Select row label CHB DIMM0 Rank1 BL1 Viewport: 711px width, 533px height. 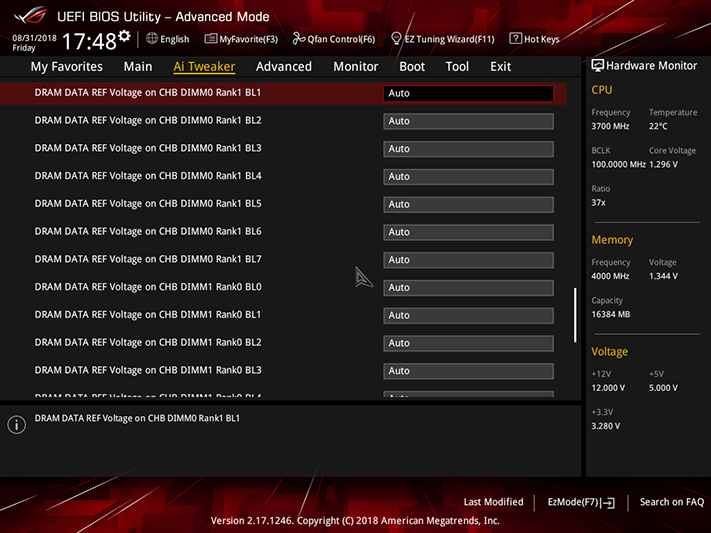tap(148, 93)
